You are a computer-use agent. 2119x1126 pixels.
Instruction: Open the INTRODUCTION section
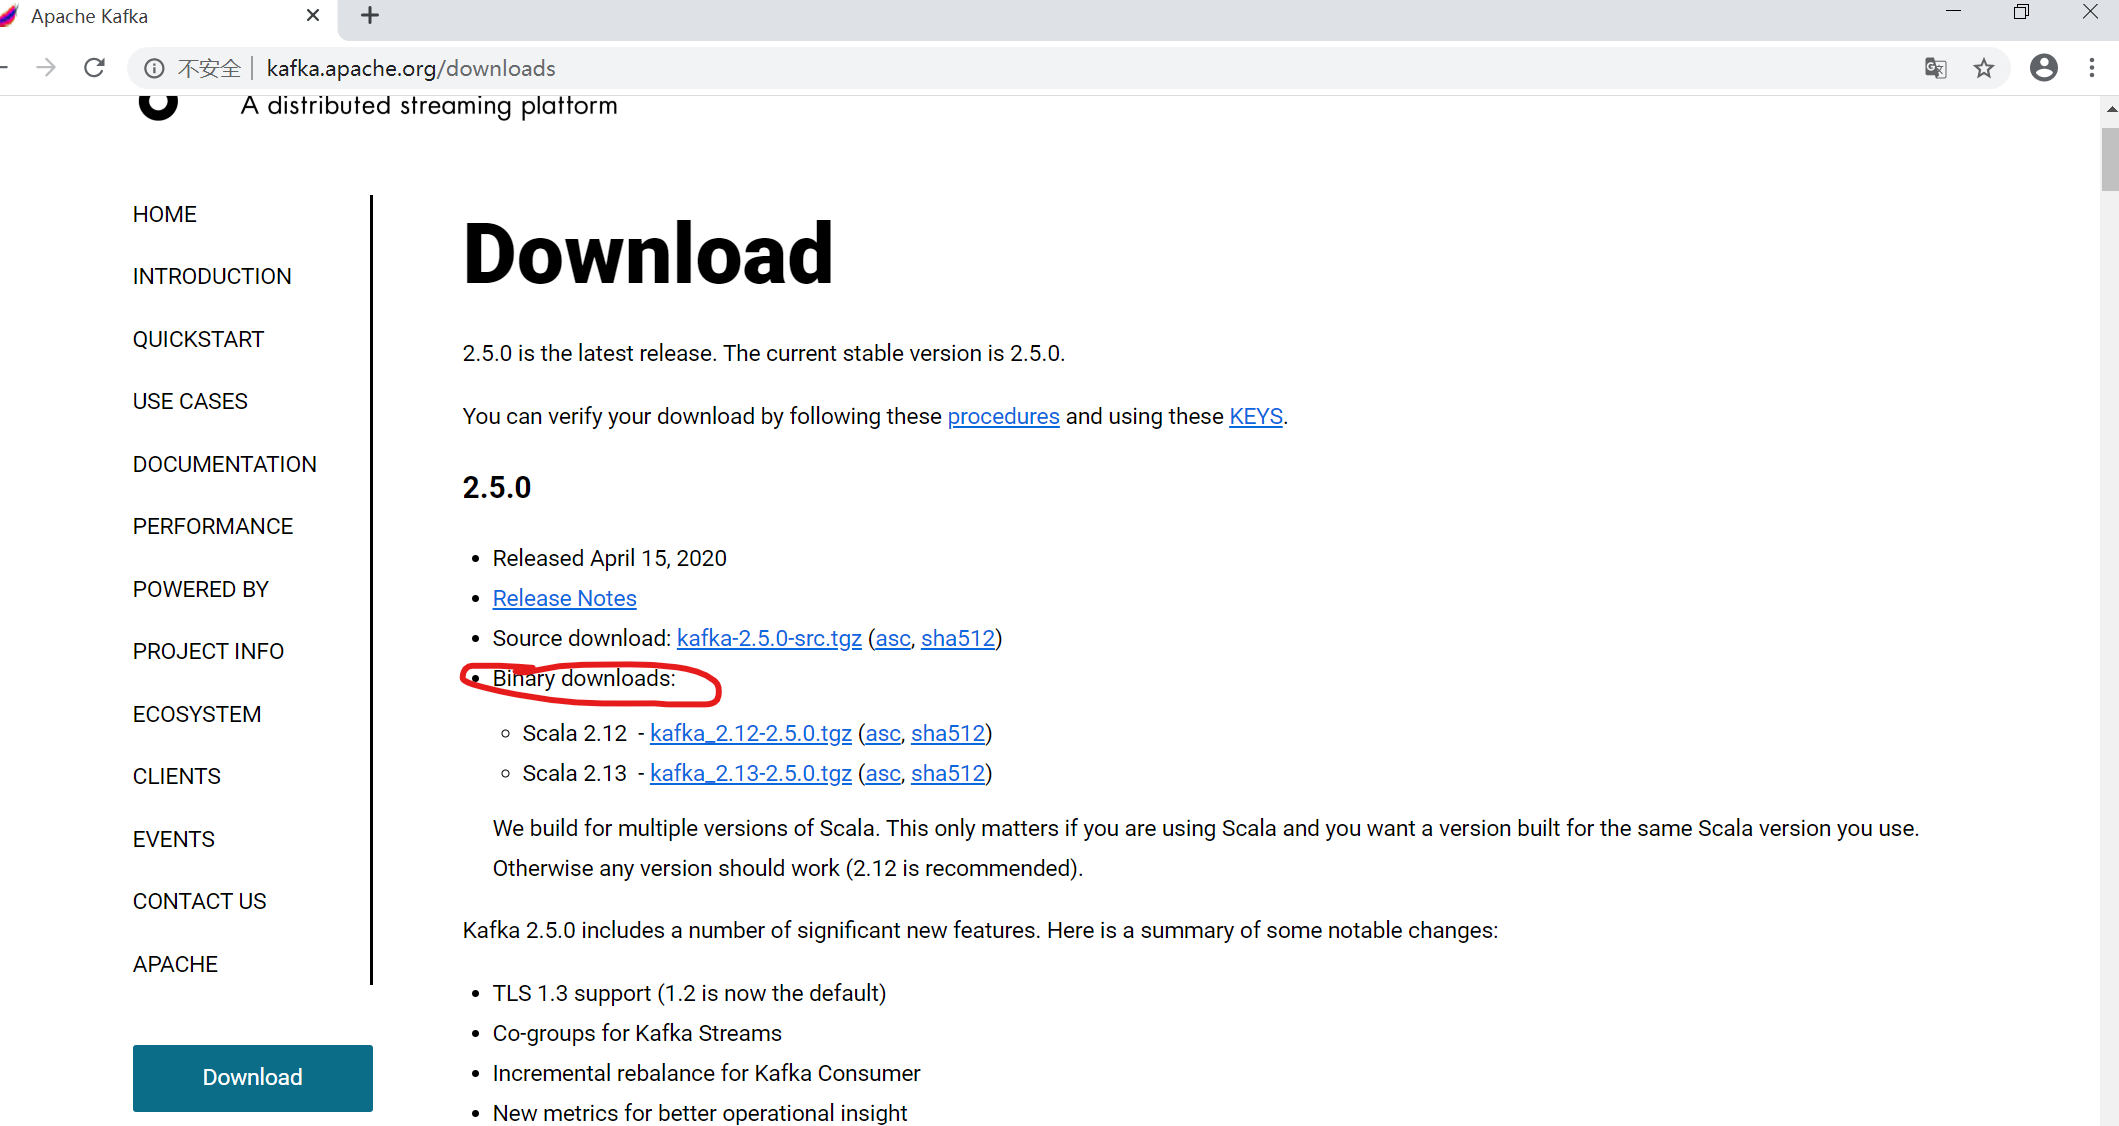pyautogui.click(x=212, y=276)
